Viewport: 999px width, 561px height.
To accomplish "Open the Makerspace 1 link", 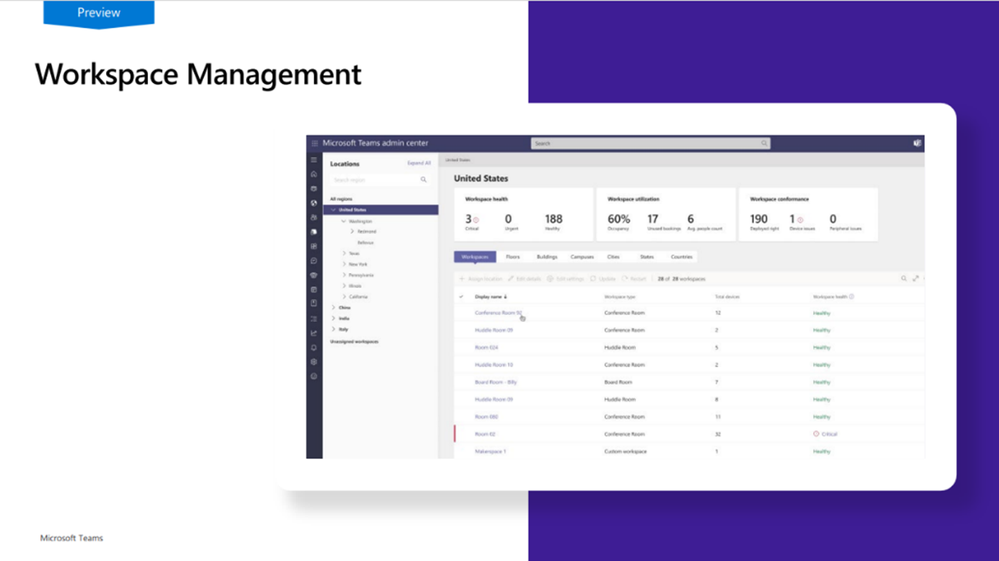I will [490, 451].
